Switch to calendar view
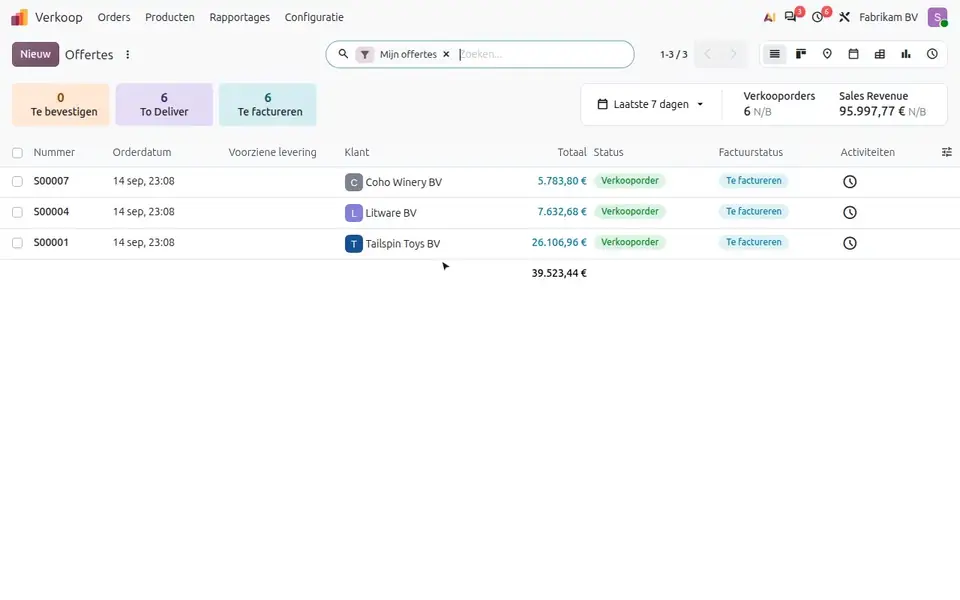Viewport: 960px width, 600px height. point(853,54)
